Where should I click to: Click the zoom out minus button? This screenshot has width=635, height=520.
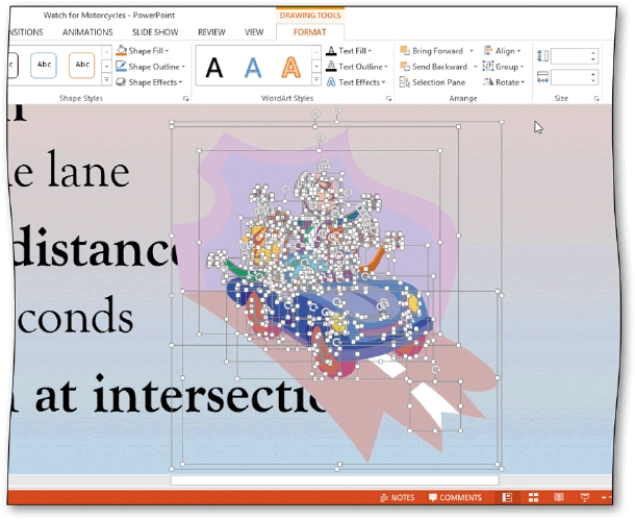604,497
